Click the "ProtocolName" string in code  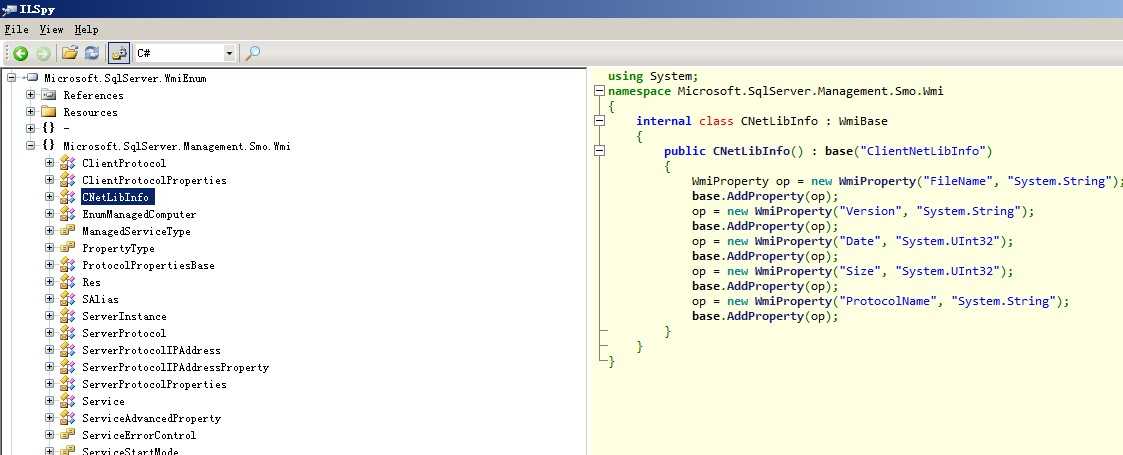point(888,301)
